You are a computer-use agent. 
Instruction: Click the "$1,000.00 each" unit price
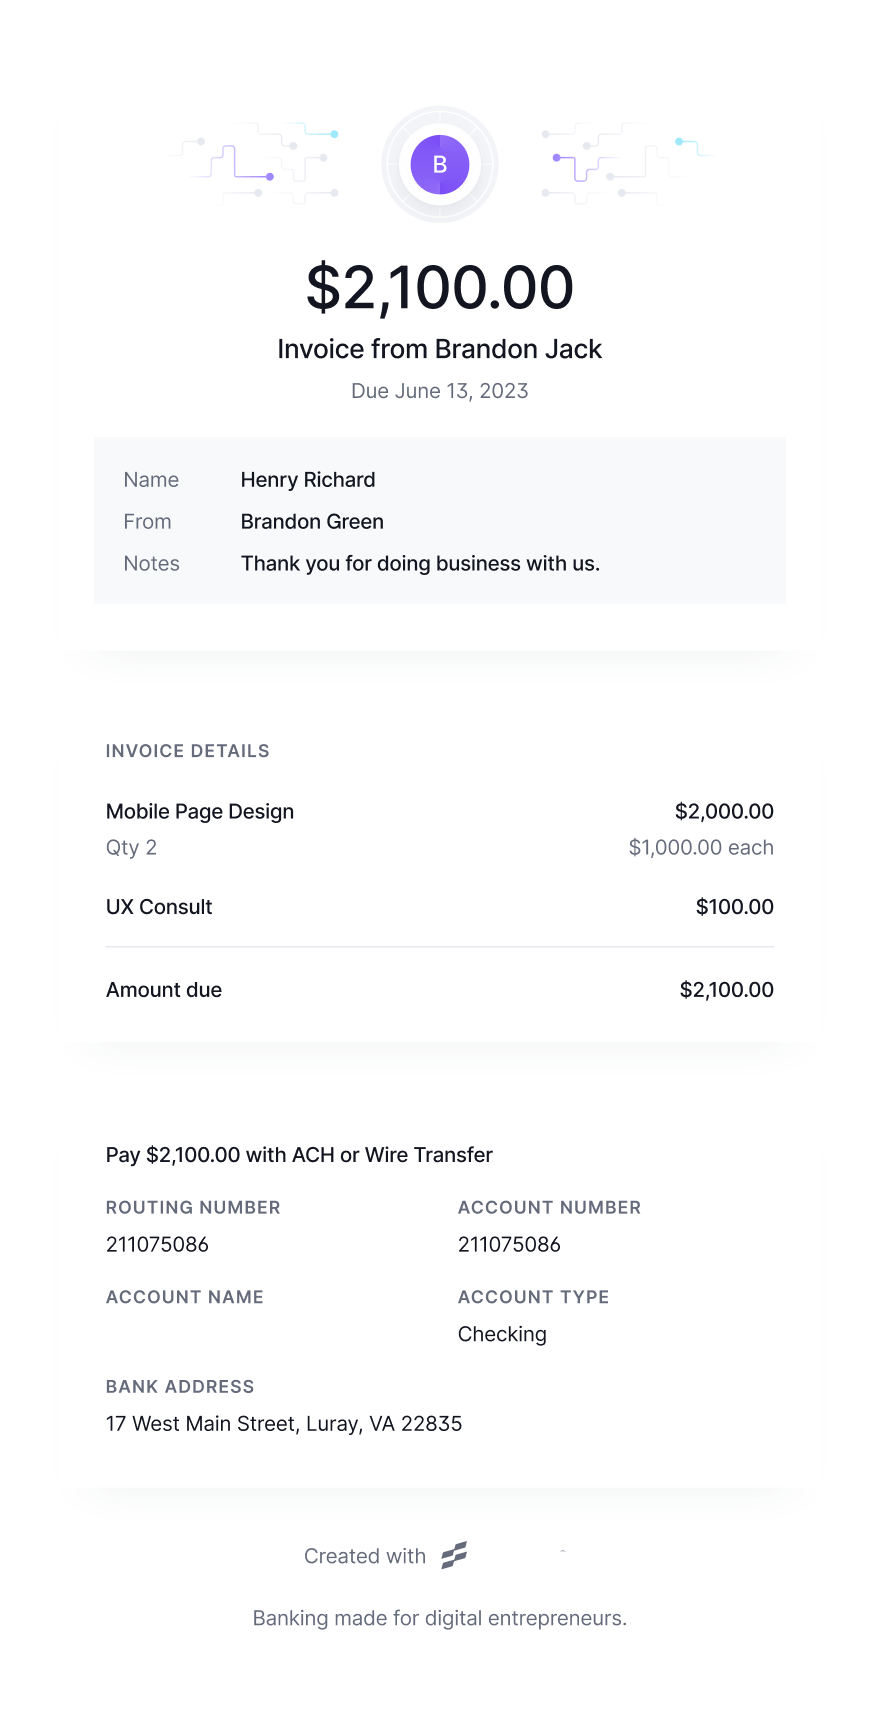click(x=701, y=848)
